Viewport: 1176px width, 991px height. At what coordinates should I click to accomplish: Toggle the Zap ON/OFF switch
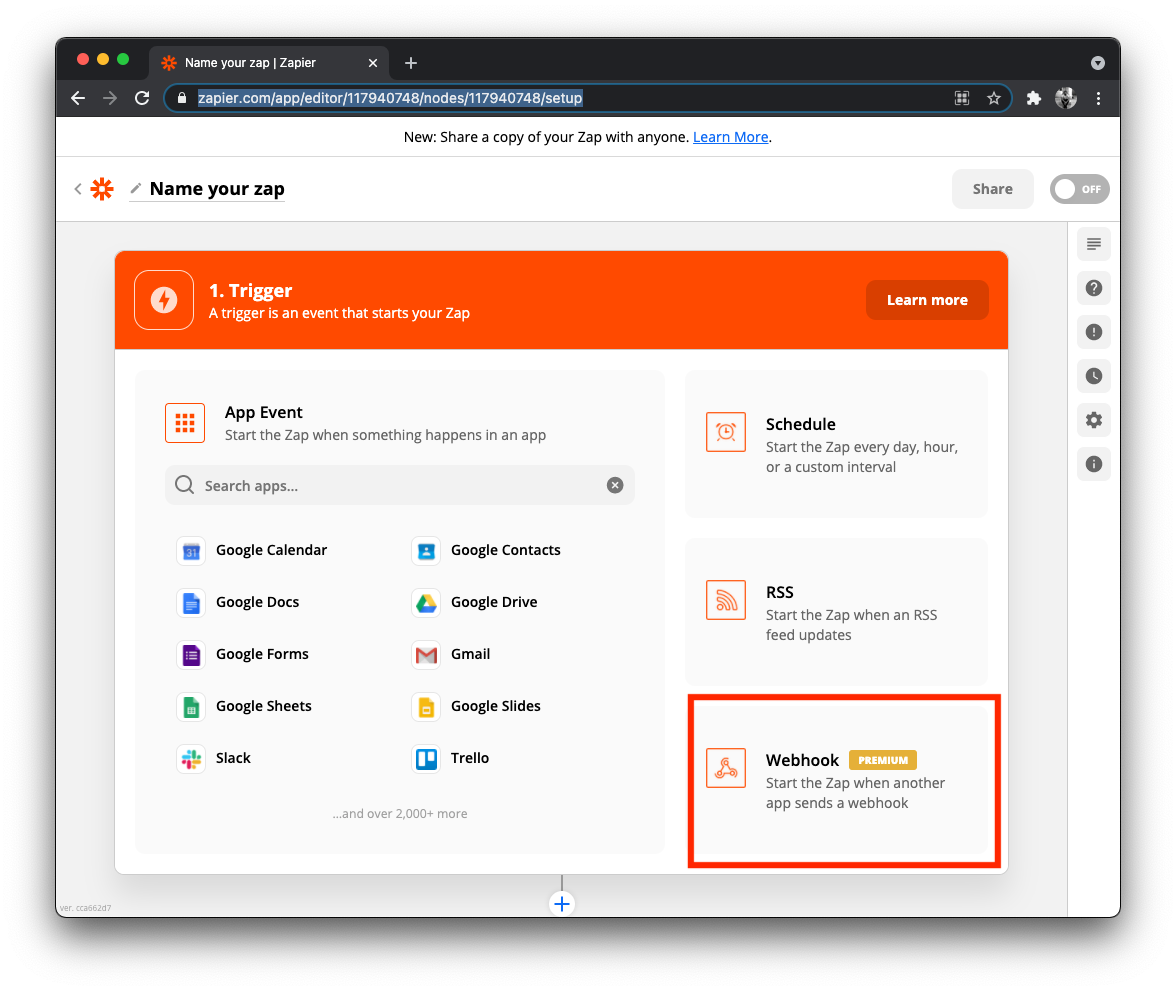click(x=1079, y=189)
